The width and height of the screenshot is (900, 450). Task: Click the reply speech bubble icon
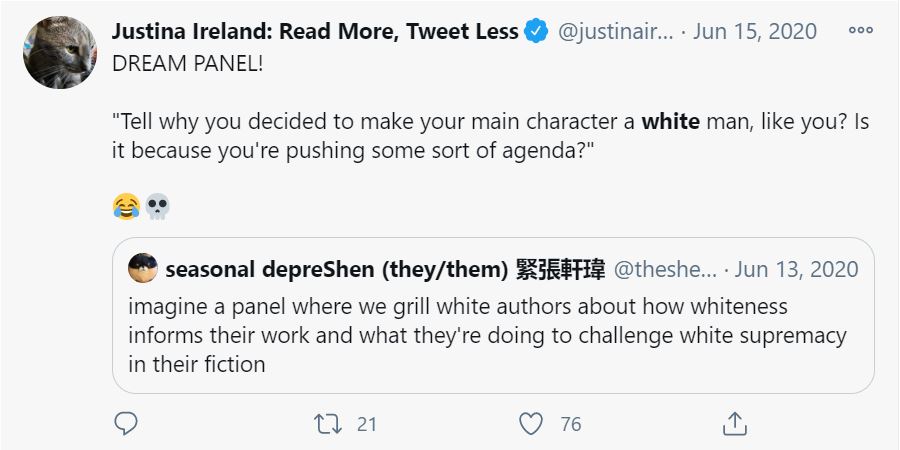pos(125,424)
